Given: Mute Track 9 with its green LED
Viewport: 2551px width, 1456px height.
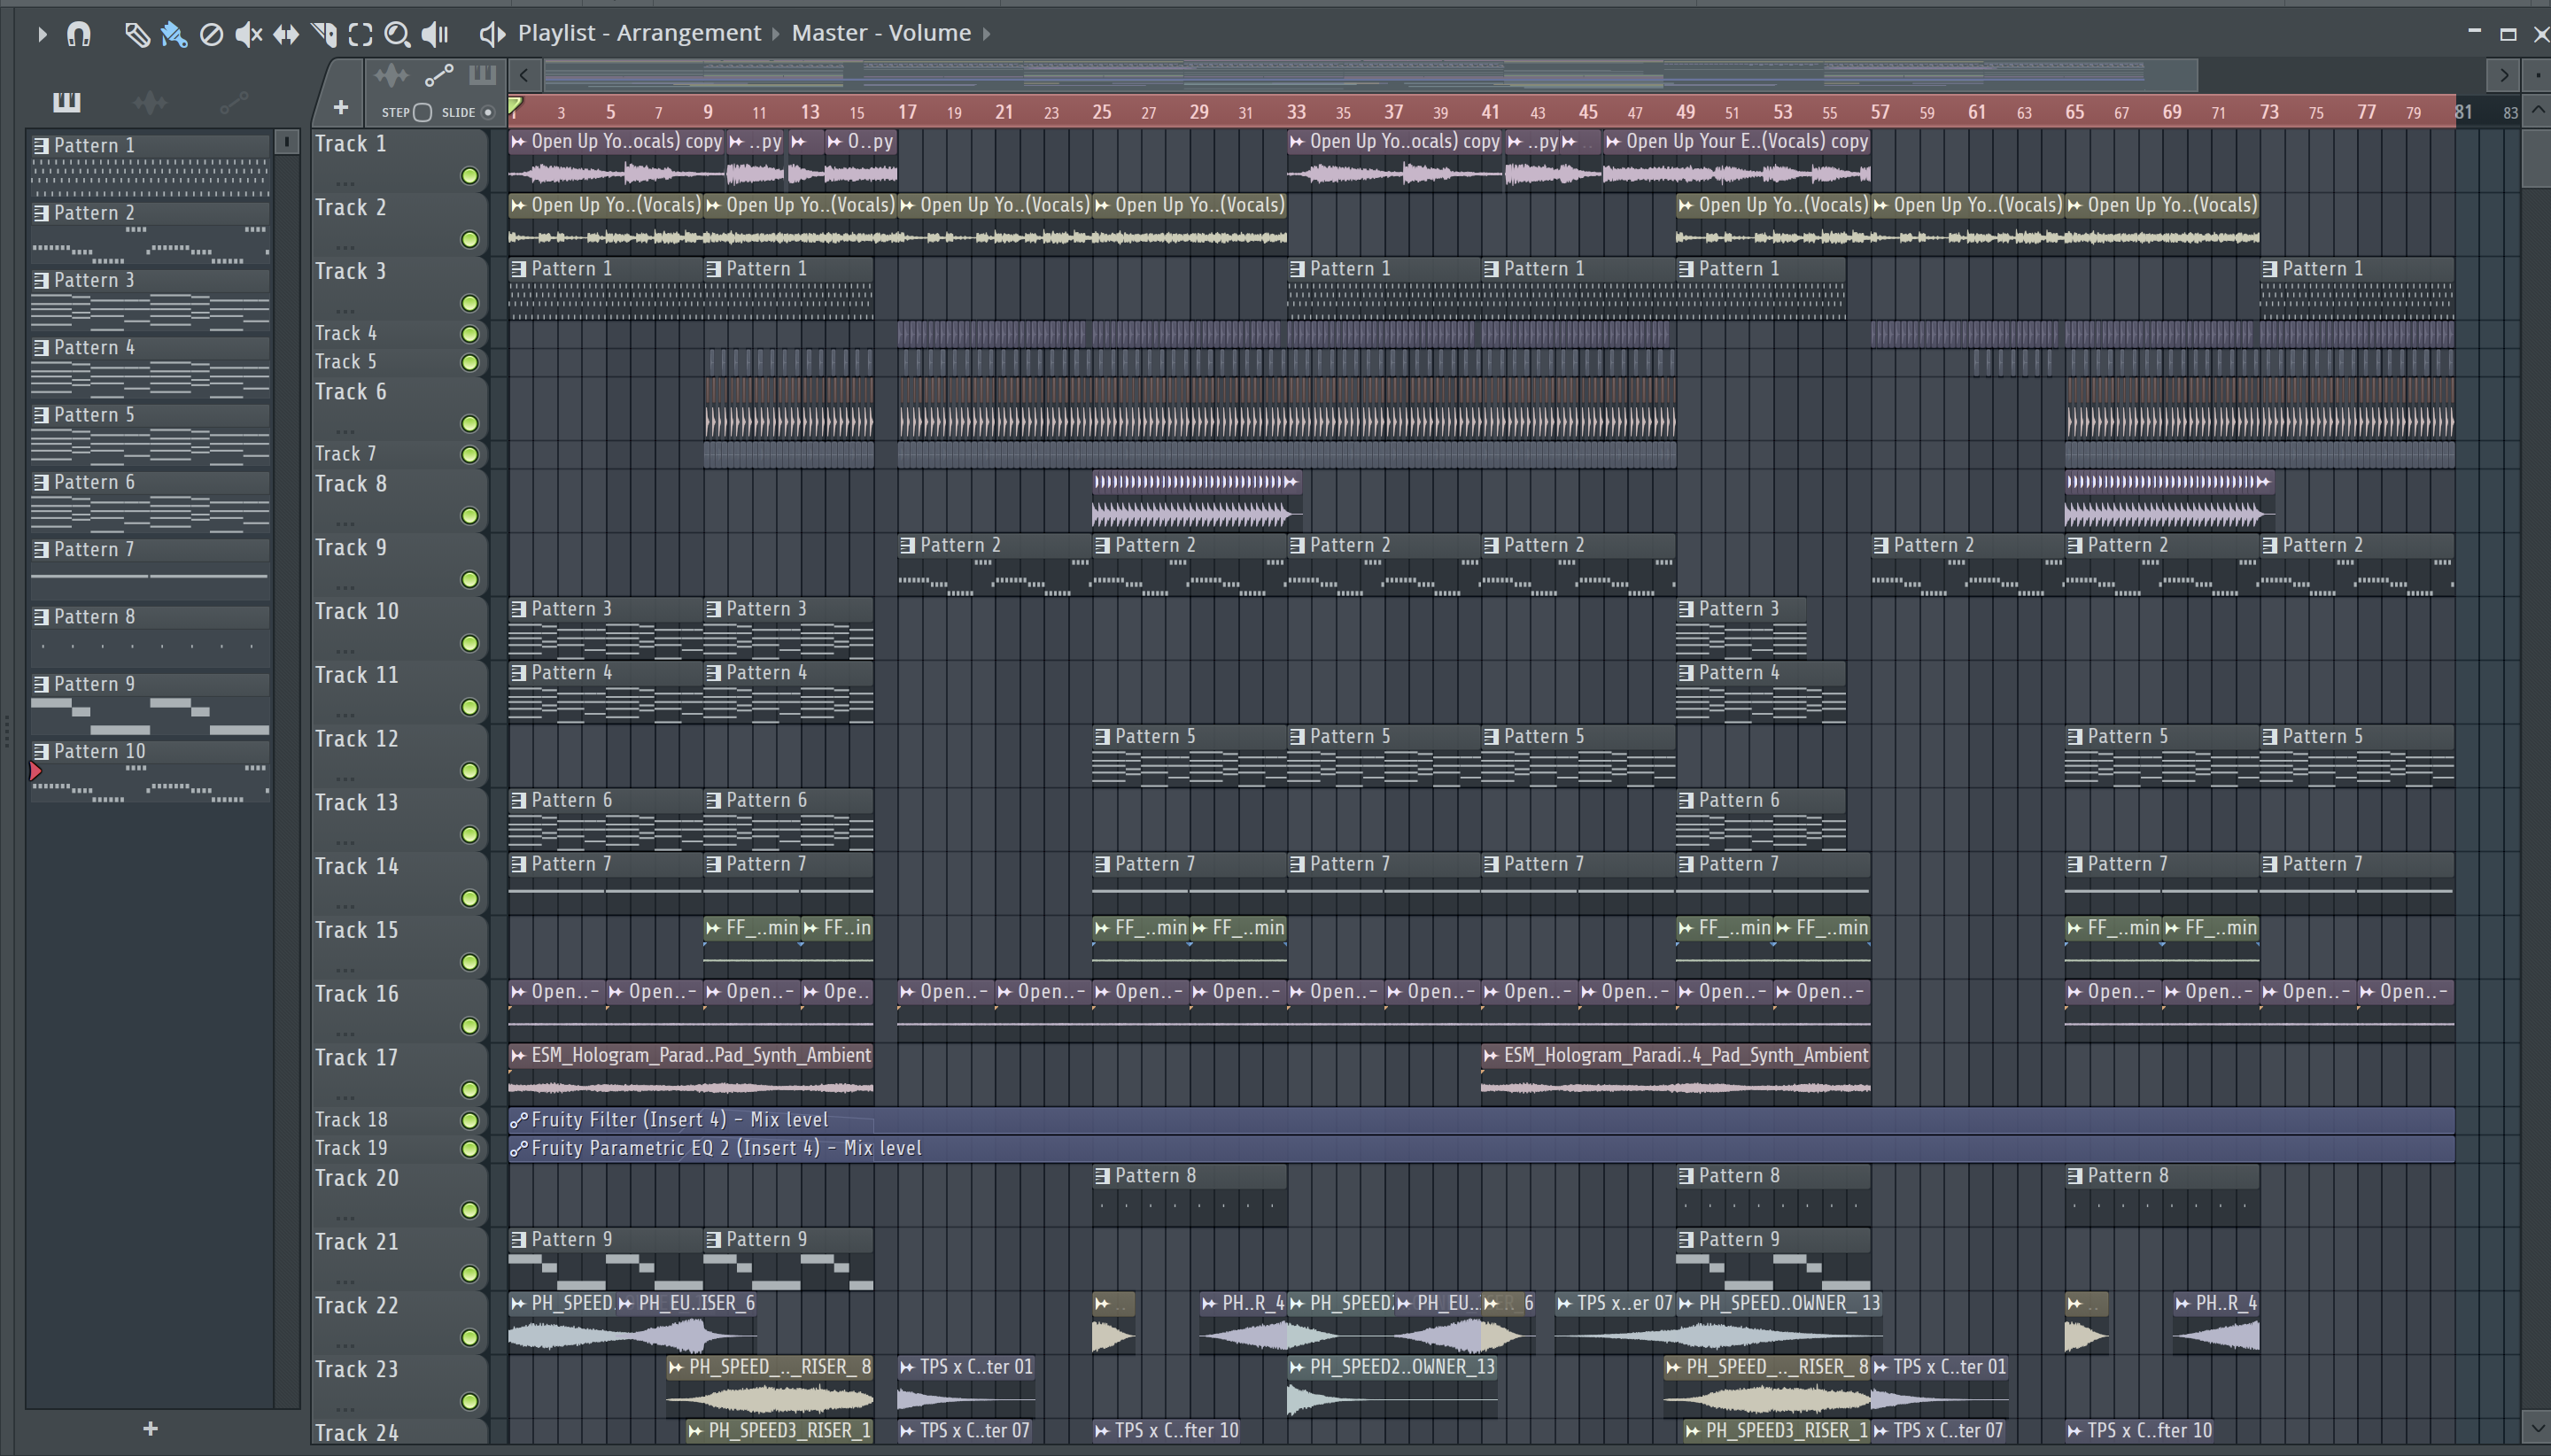Looking at the screenshot, I should pyautogui.click(x=469, y=580).
